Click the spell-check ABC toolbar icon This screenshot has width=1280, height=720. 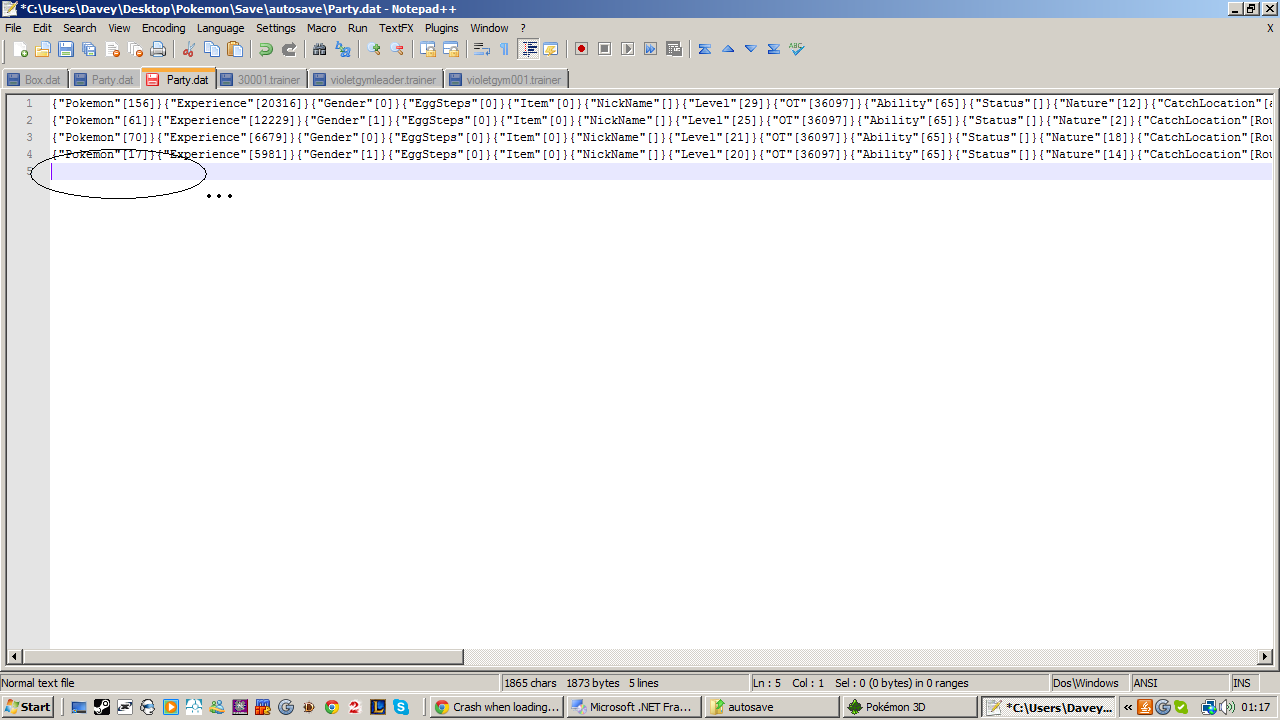pyautogui.click(x=796, y=49)
